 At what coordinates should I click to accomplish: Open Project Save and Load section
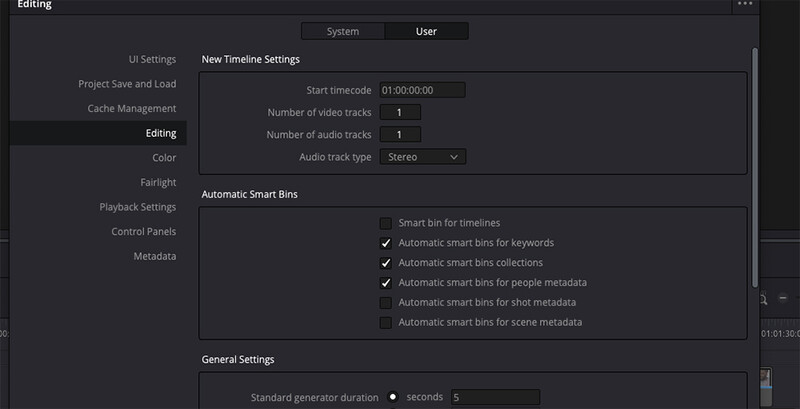tap(127, 84)
